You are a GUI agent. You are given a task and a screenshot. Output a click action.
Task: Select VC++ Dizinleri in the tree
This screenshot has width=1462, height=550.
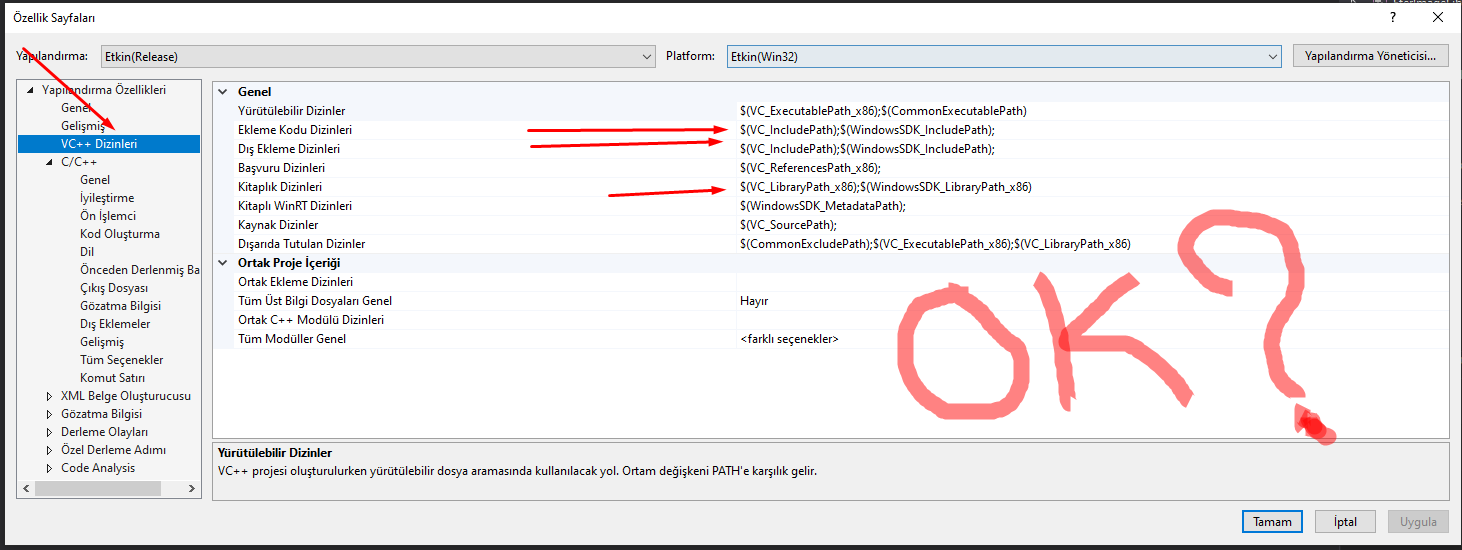pyautogui.click(x=99, y=144)
